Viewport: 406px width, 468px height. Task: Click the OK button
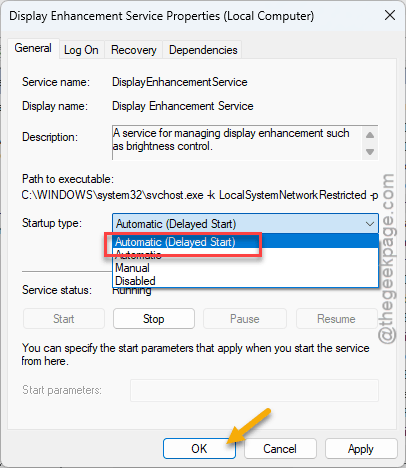click(x=199, y=448)
